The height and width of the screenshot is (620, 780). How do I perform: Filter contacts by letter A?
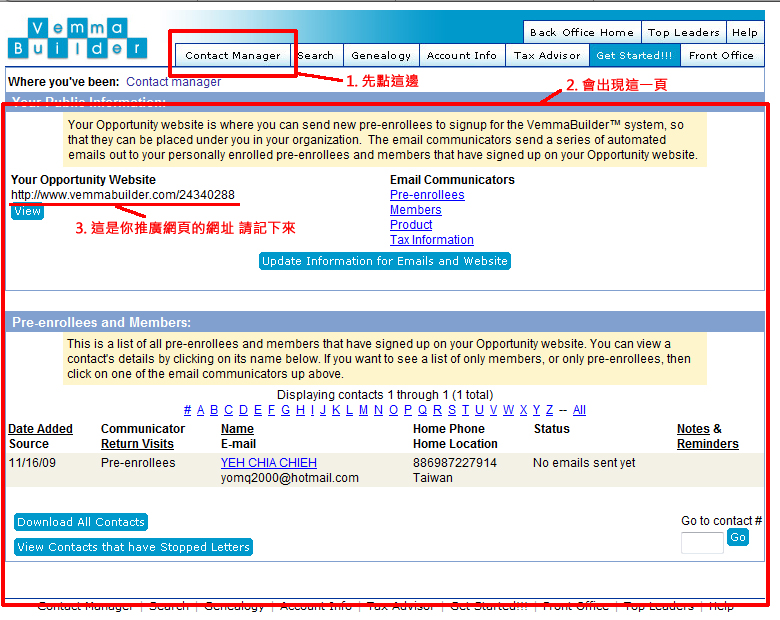pyautogui.click(x=200, y=410)
